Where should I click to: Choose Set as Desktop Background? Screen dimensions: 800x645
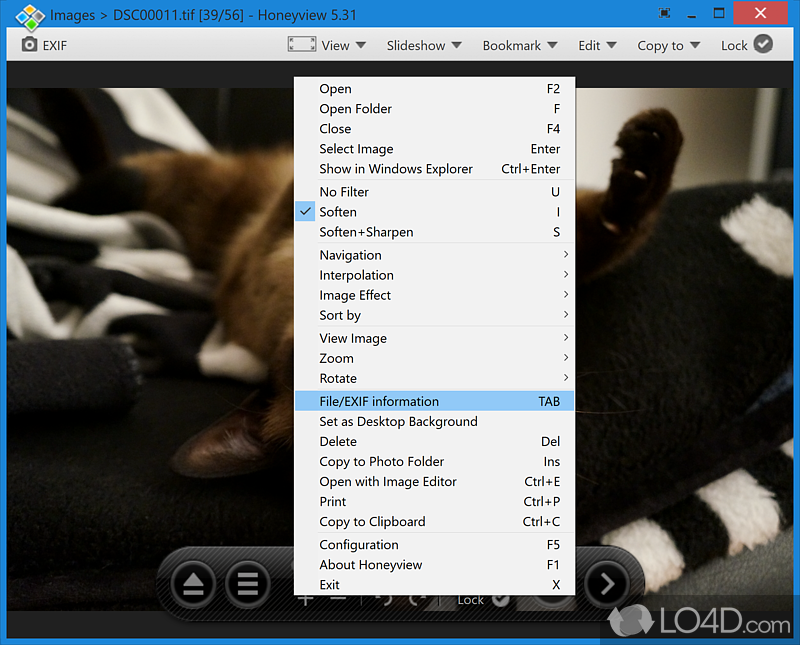pyautogui.click(x=398, y=421)
